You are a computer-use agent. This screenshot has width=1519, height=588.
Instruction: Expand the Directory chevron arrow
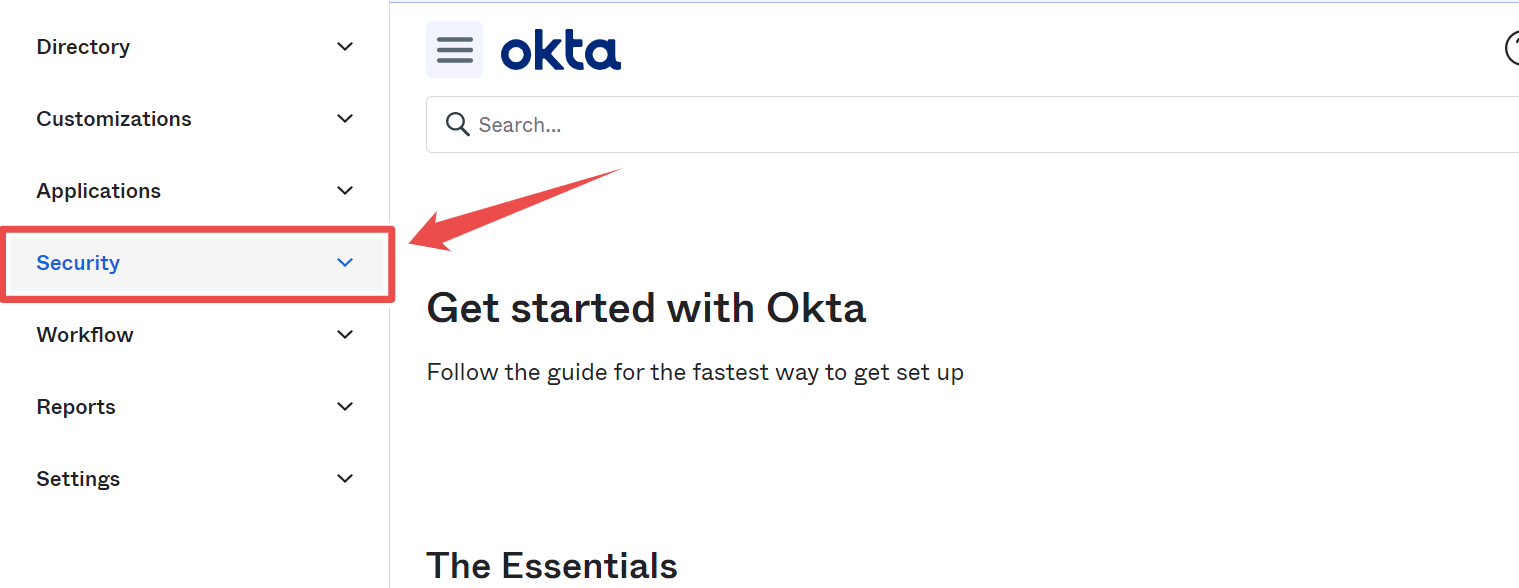tap(345, 47)
